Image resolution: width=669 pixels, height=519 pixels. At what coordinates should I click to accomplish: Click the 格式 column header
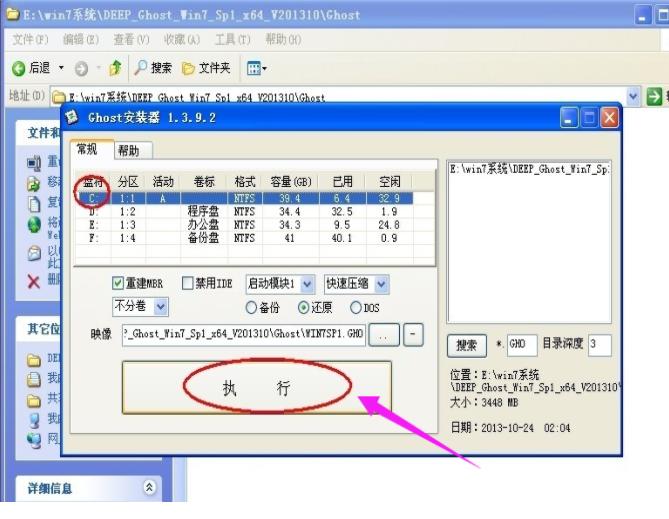245,182
